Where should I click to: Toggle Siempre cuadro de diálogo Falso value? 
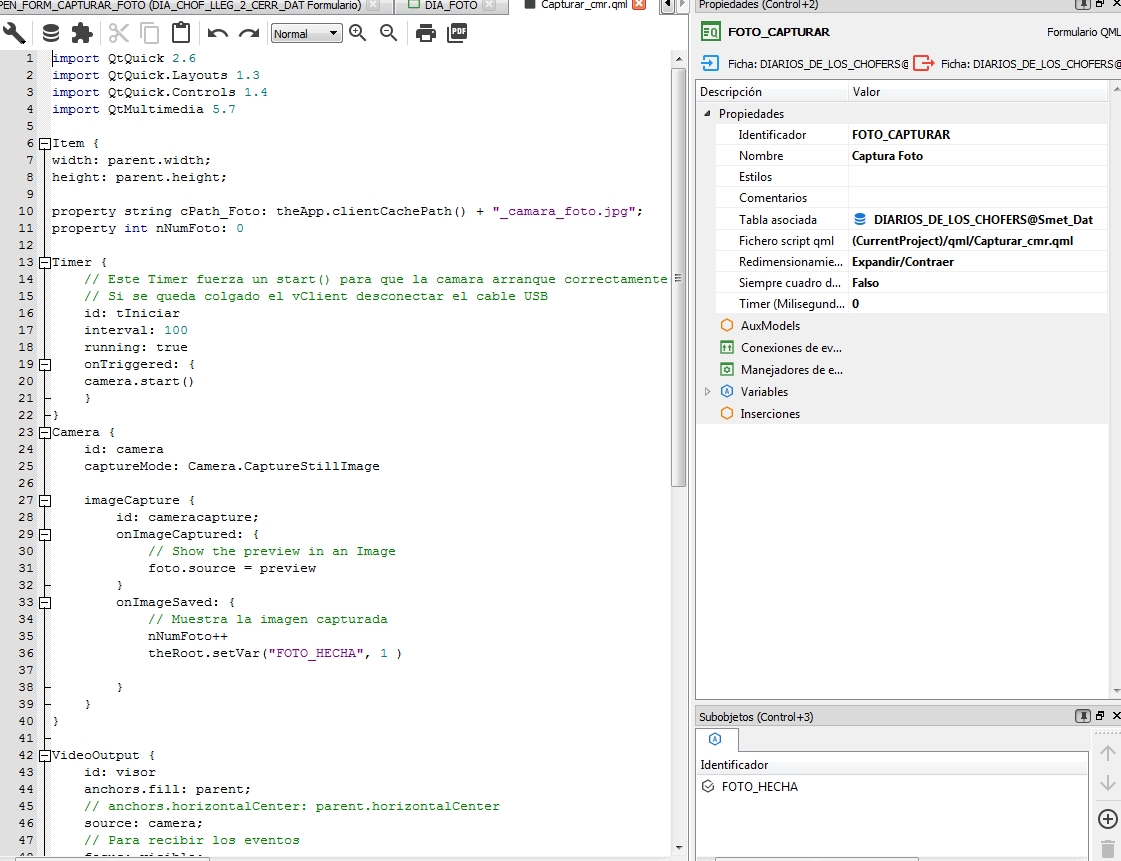click(x=977, y=283)
